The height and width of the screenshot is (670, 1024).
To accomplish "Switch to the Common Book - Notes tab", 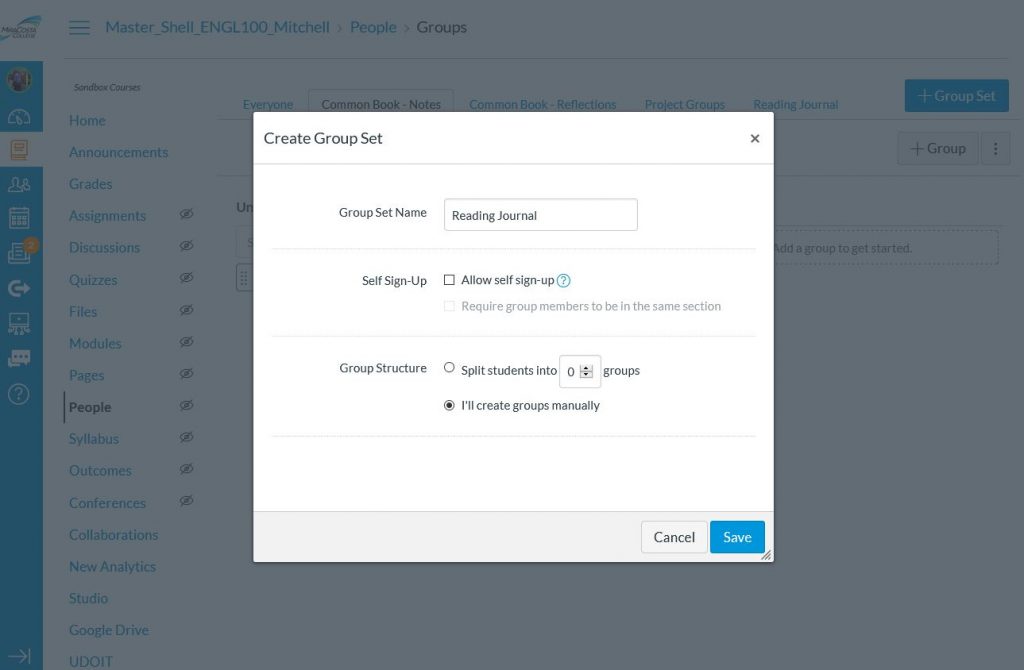I will tap(381, 104).
